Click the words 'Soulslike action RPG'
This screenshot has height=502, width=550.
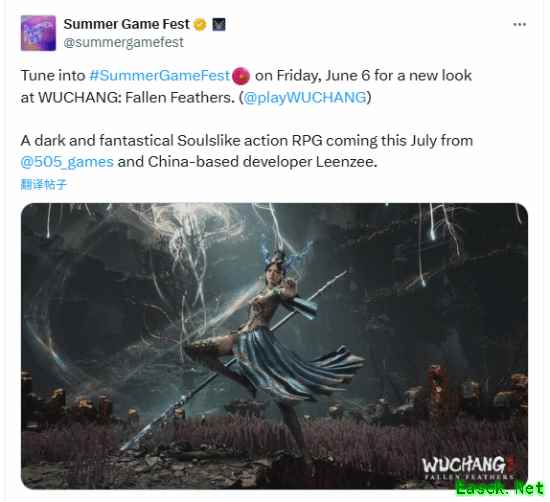pyautogui.click(x=249, y=141)
